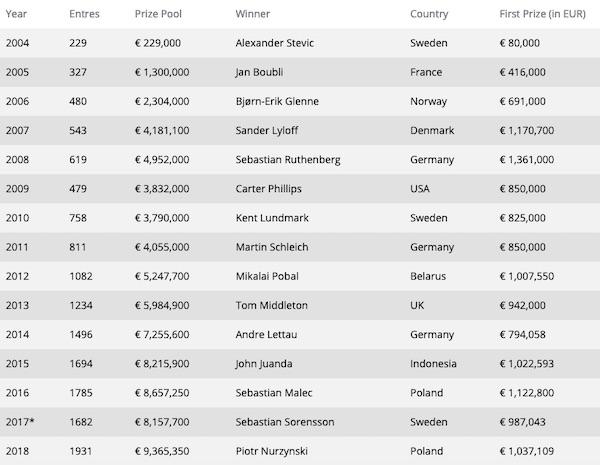This screenshot has width=600, height=465.
Task: Select the John Juanda winner cell
Action: pos(264,364)
